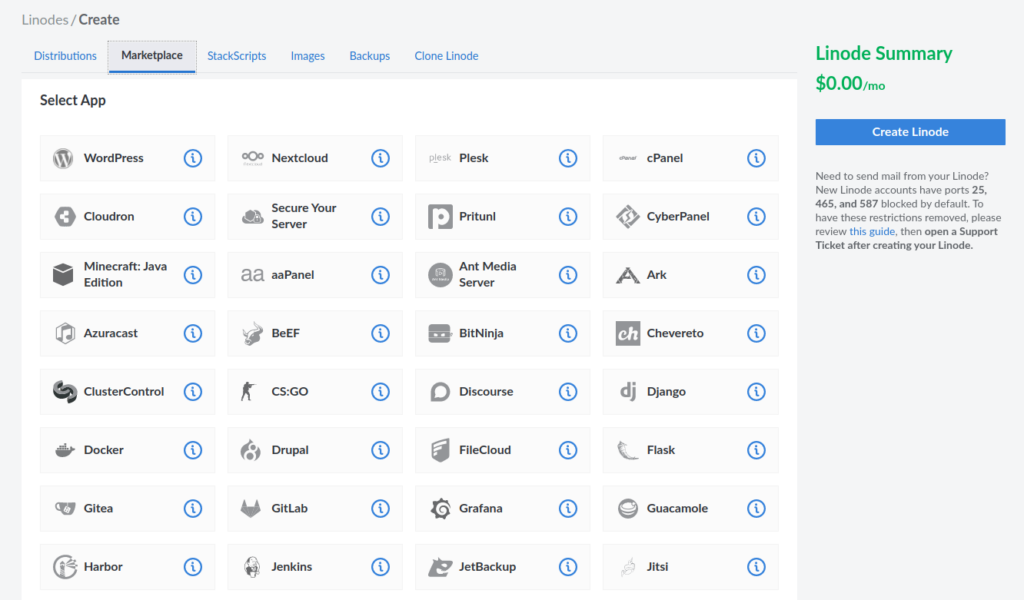Choose the cPanel app card
Viewport: 1024px width, 600px height.
click(x=690, y=158)
